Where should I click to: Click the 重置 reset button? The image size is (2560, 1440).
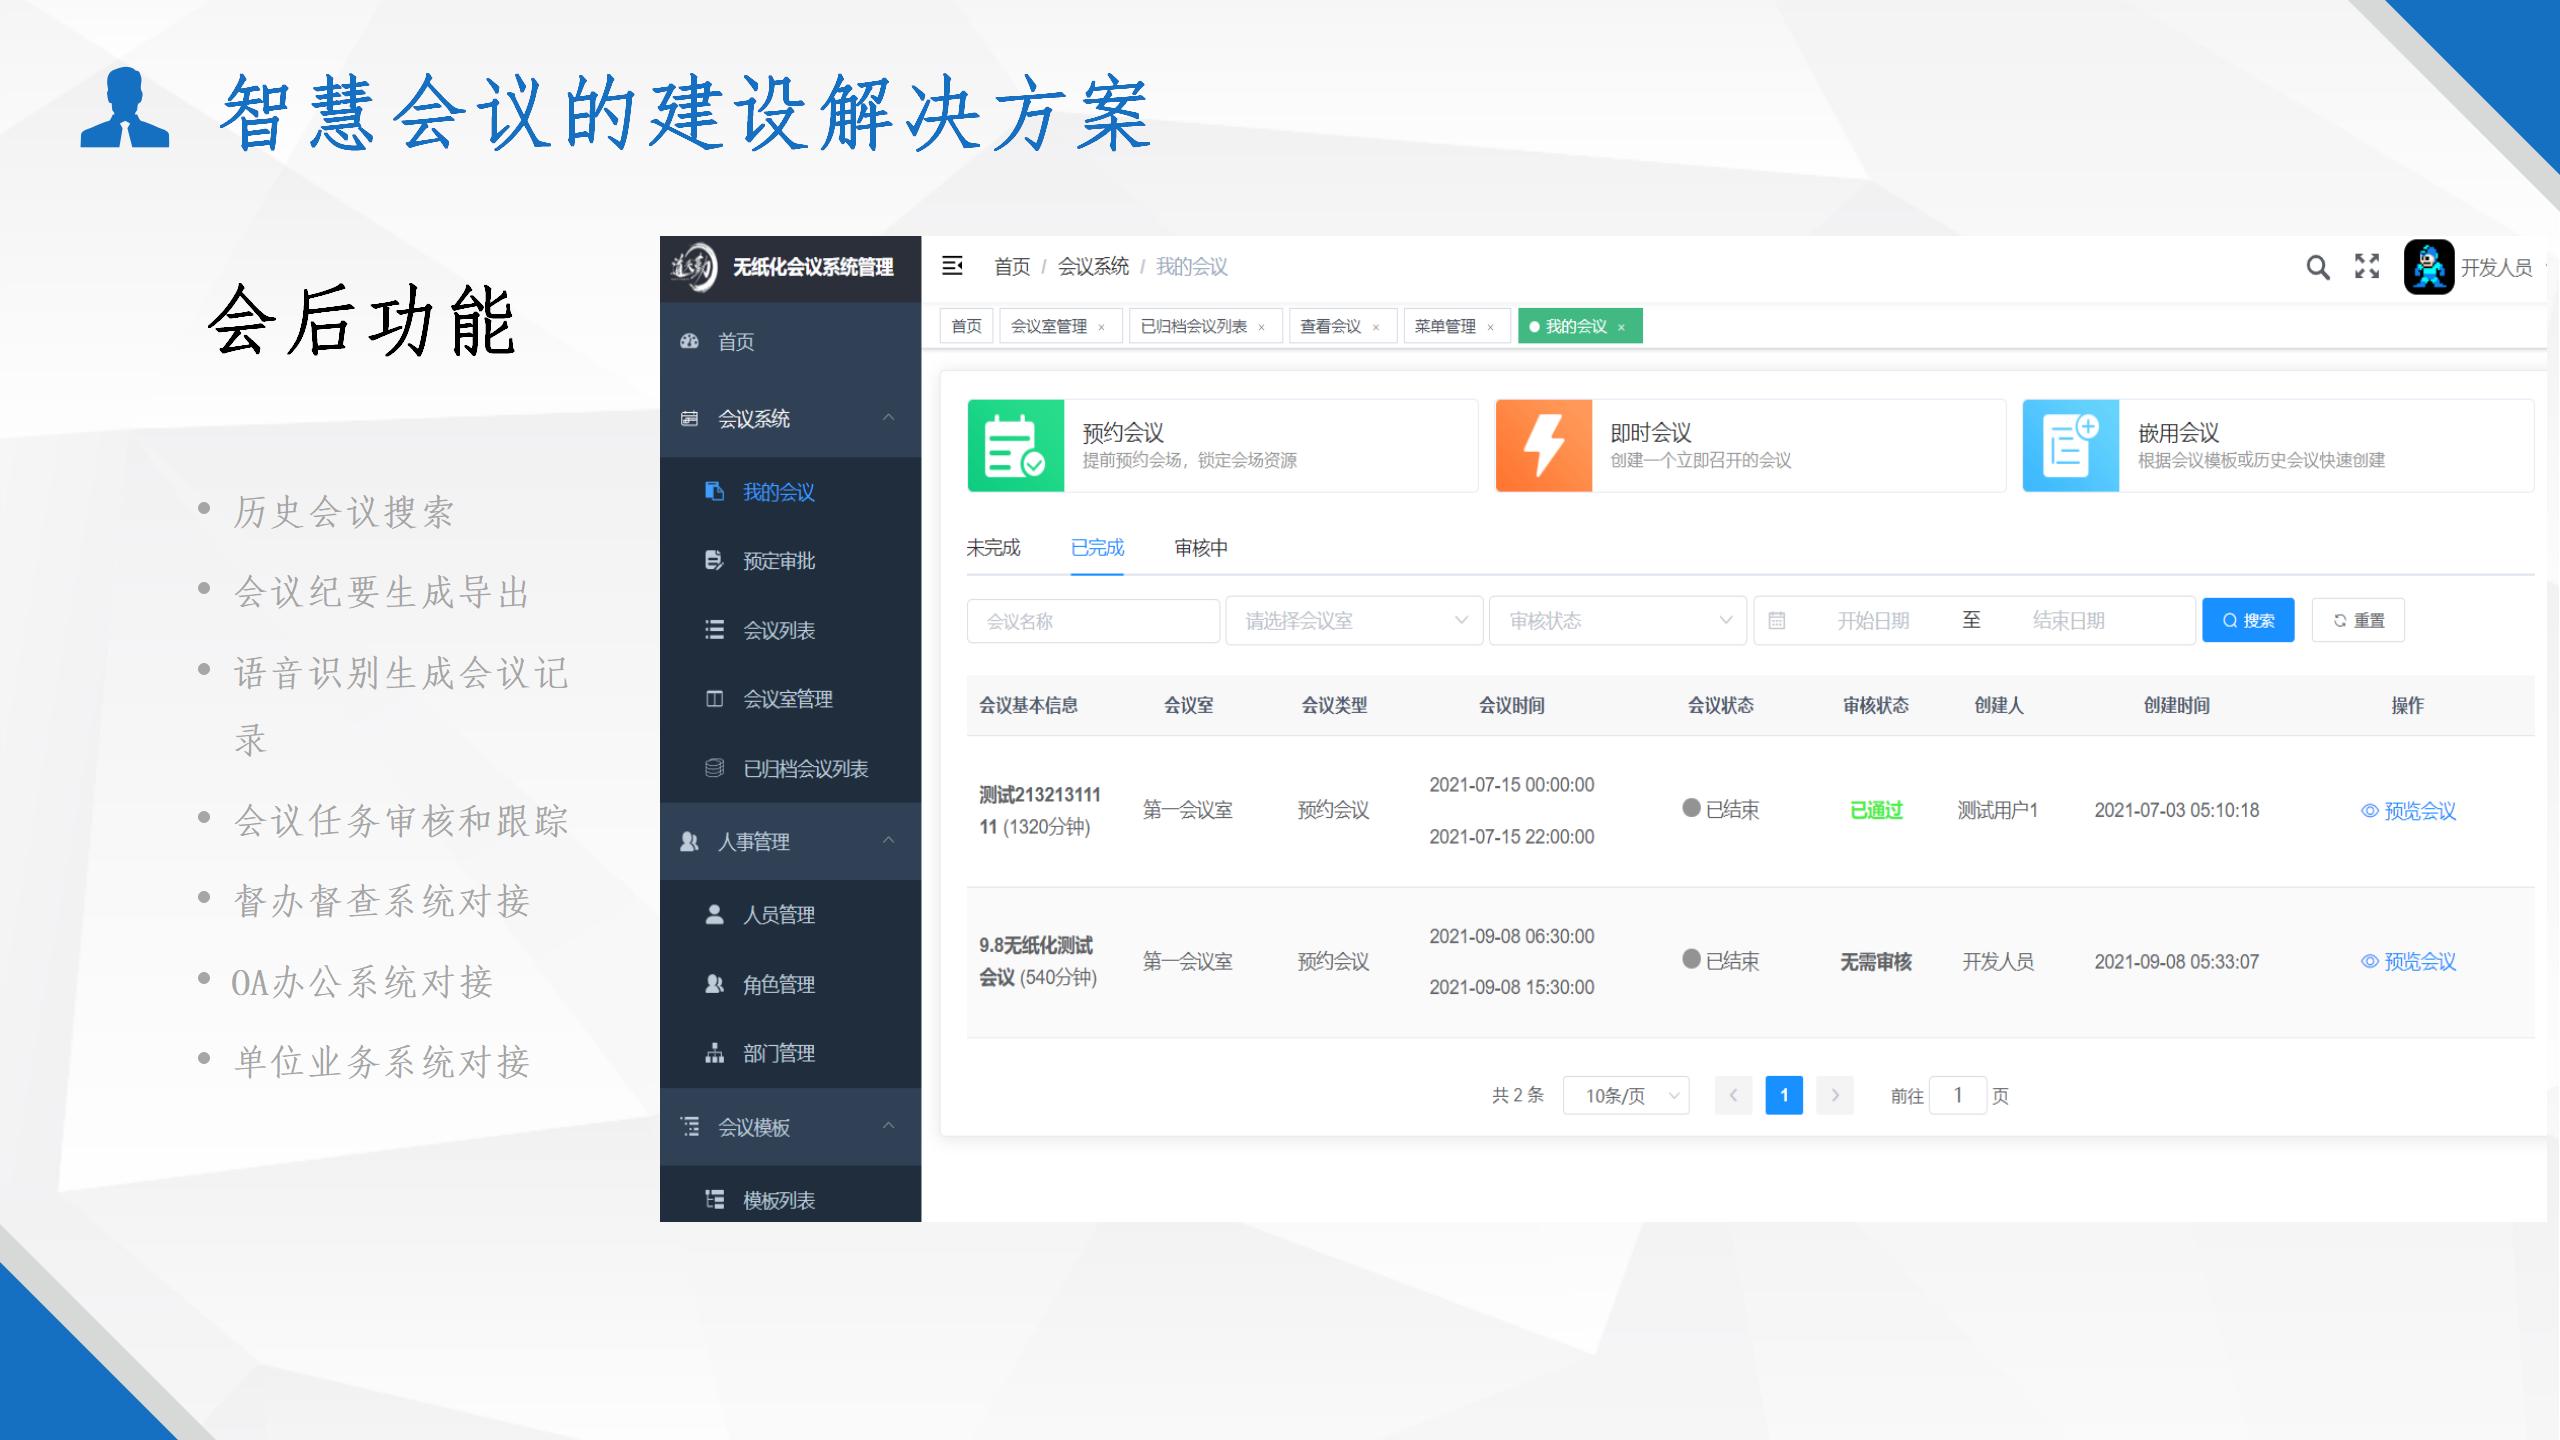[x=2357, y=621]
